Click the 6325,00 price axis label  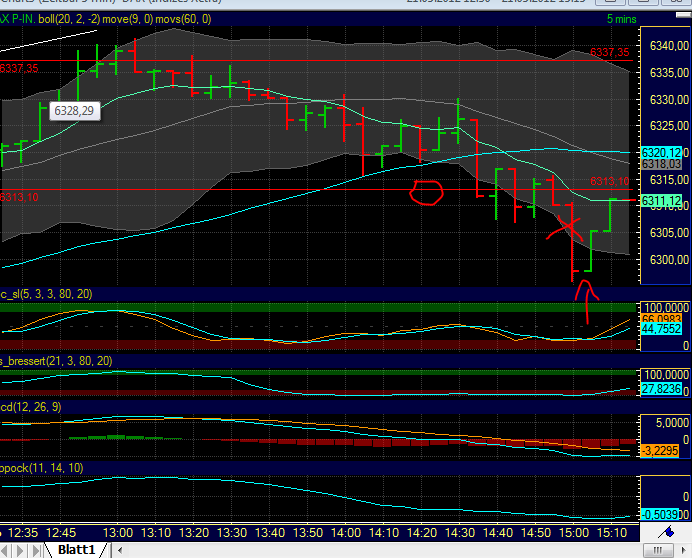tap(669, 126)
